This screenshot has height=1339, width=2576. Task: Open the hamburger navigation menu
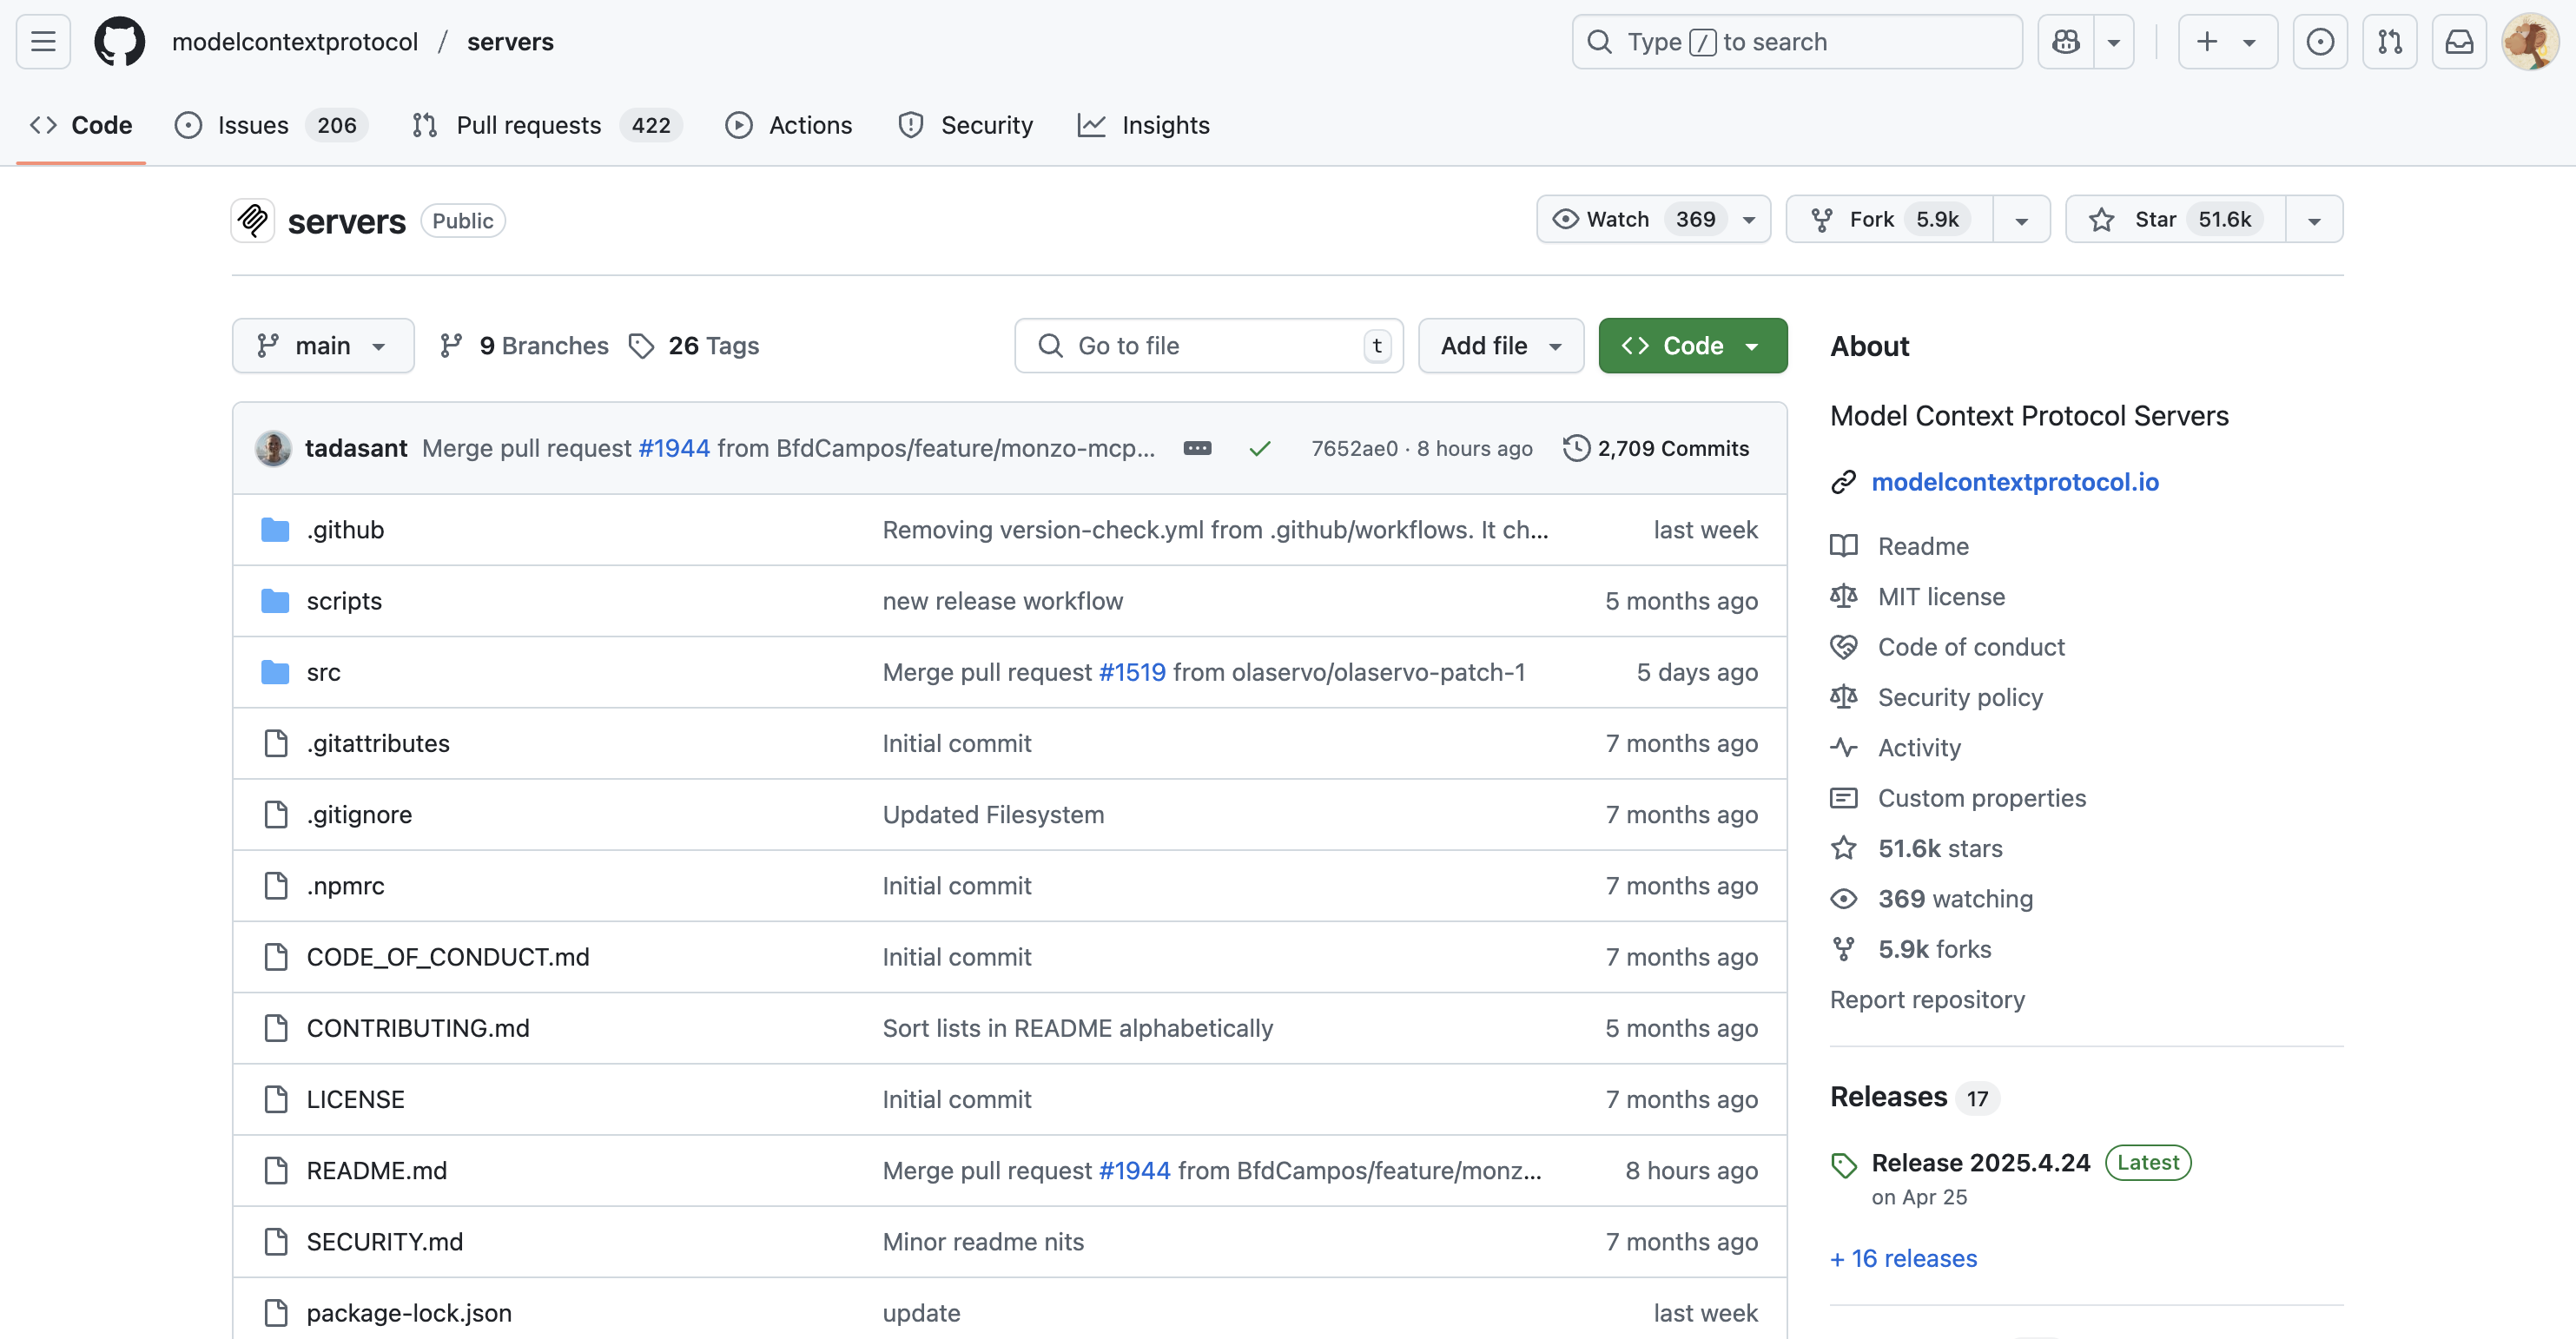click(x=43, y=41)
